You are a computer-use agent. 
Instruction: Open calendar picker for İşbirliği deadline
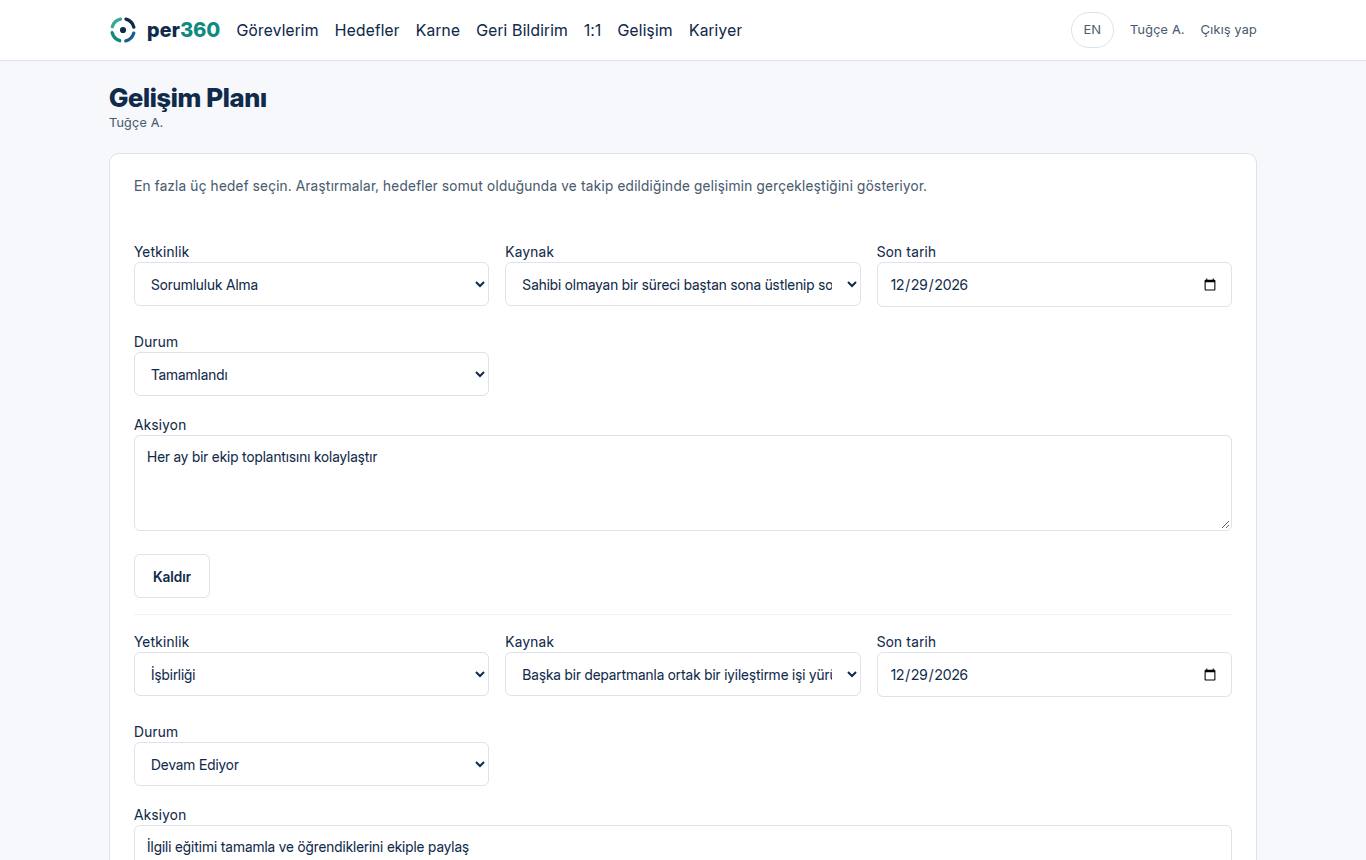click(x=1210, y=675)
